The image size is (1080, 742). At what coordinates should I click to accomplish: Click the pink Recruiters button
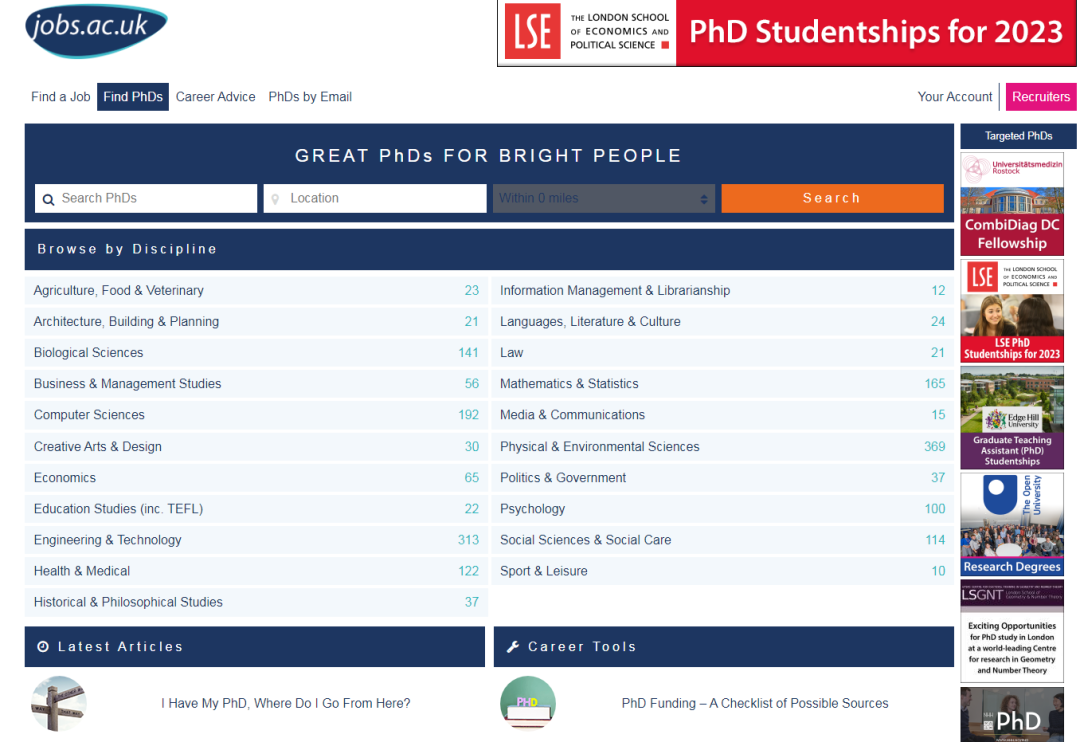pos(1041,96)
